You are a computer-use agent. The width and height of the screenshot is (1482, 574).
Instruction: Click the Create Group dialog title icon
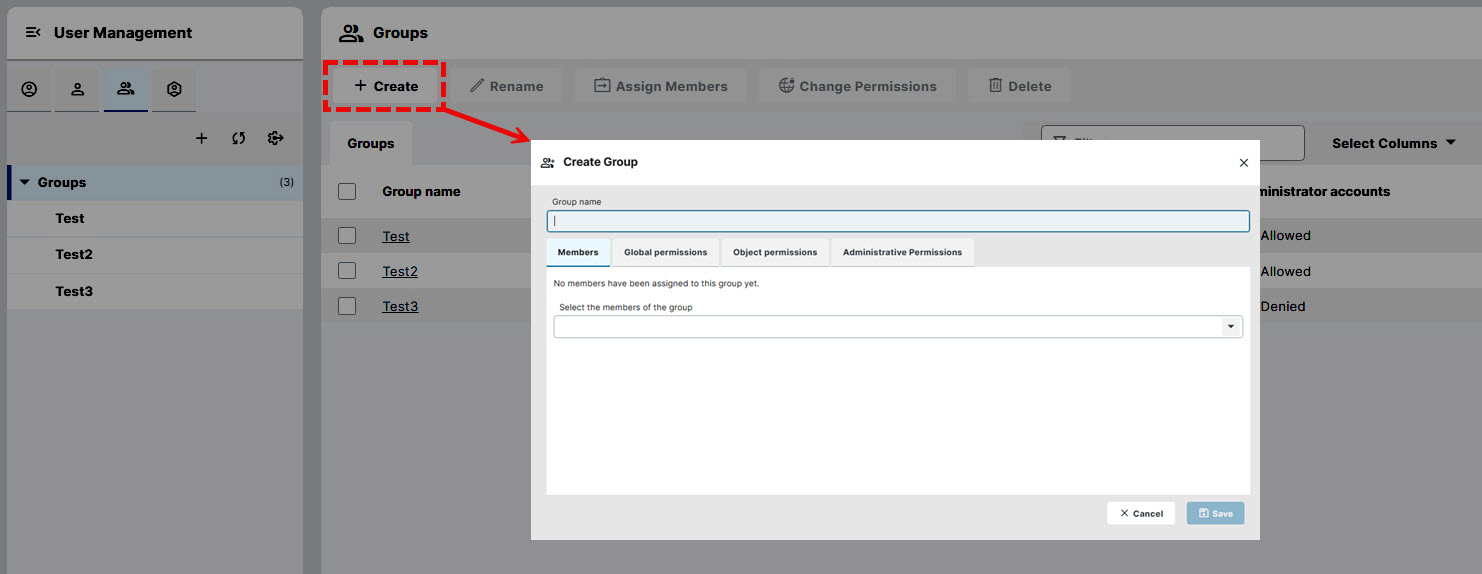[x=547, y=162]
